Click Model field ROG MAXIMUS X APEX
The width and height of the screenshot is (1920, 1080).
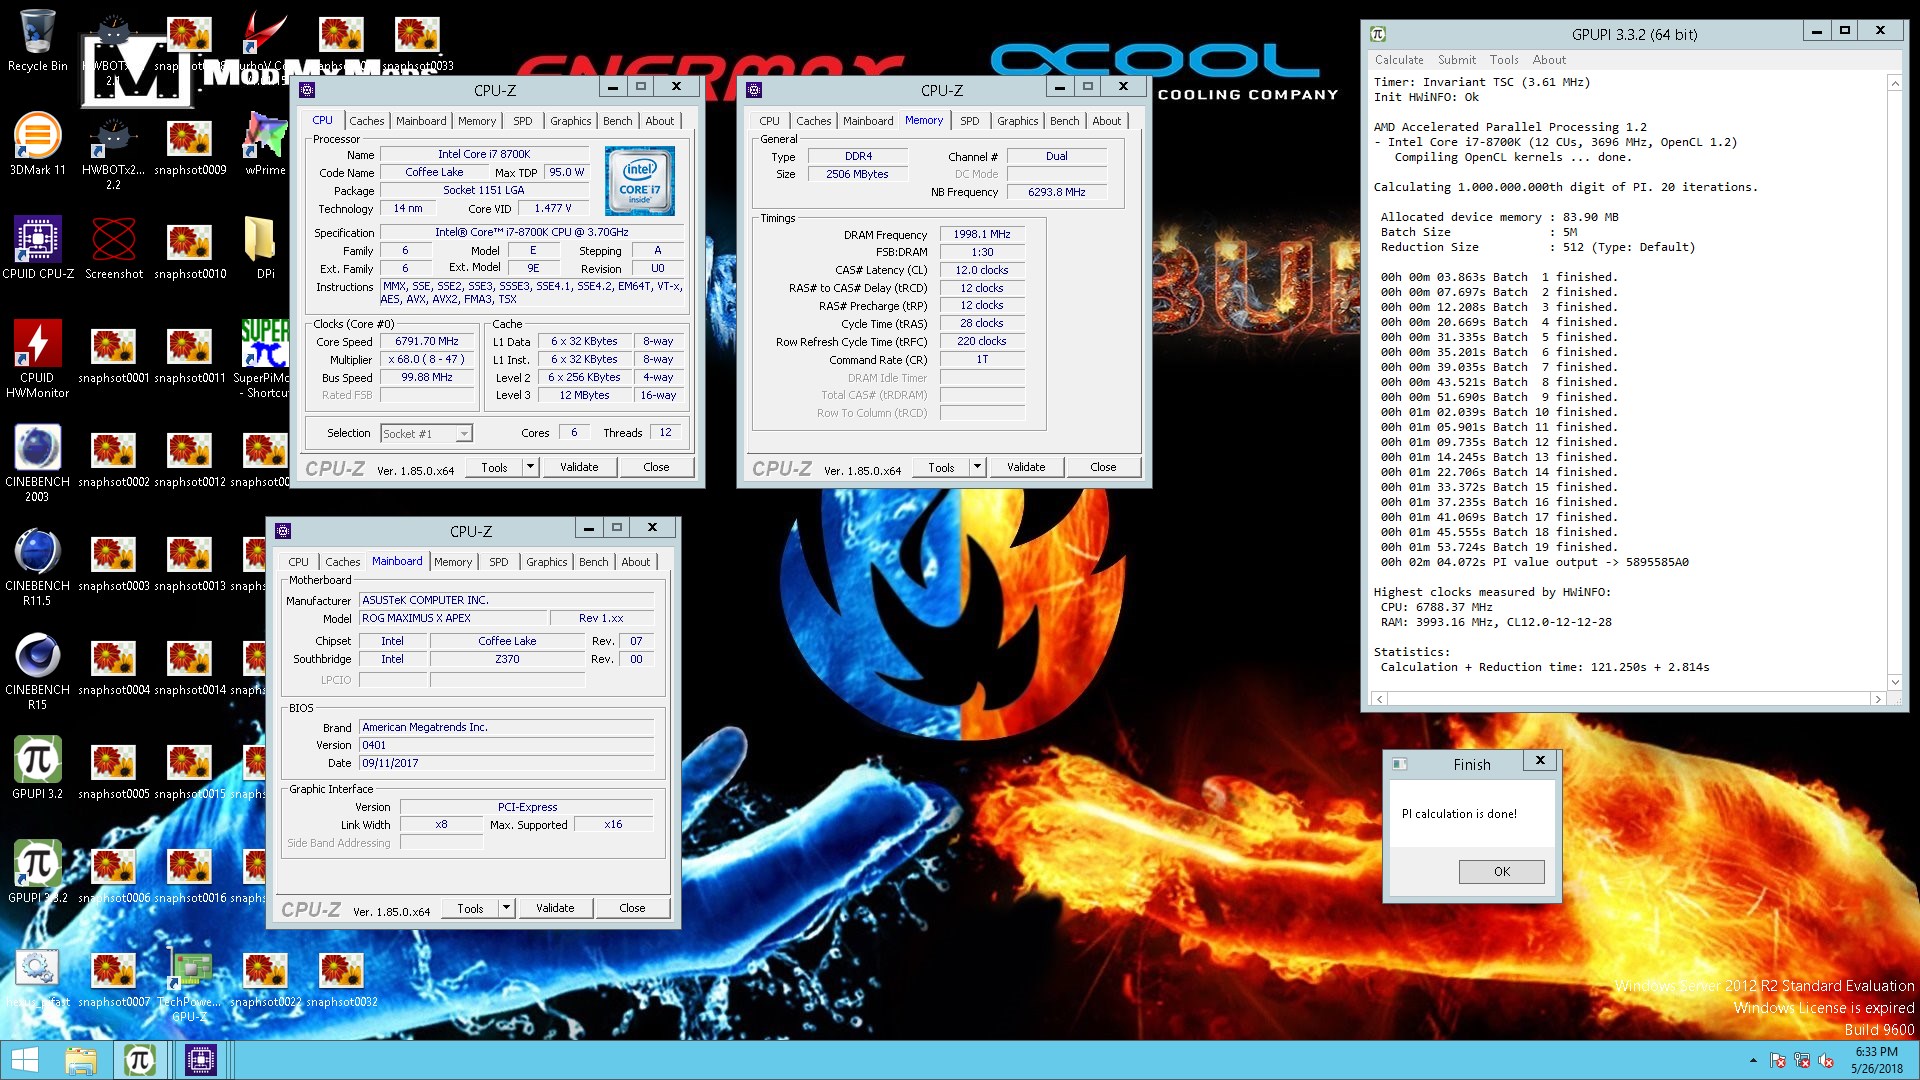pos(452,618)
